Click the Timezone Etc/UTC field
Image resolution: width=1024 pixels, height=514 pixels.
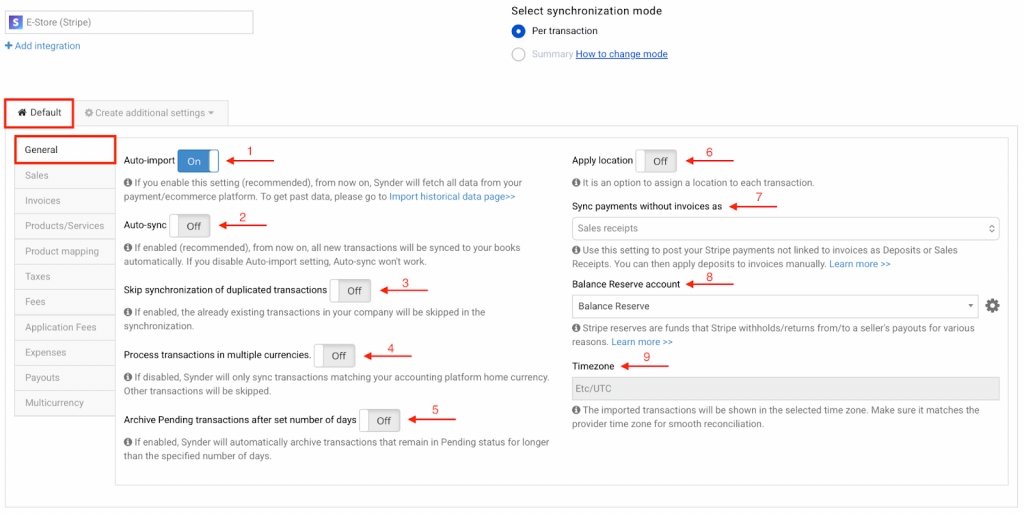(x=785, y=389)
